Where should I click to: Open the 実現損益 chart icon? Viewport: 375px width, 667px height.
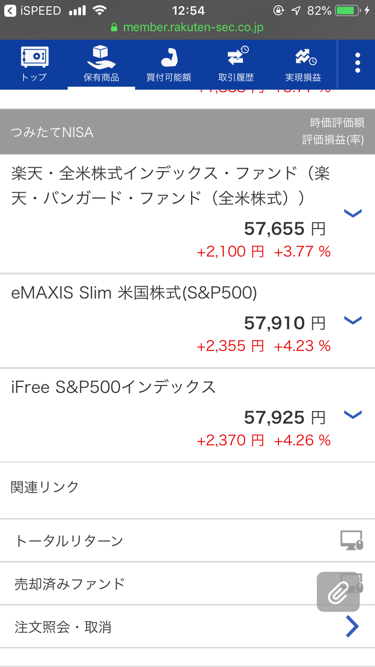pos(306,57)
